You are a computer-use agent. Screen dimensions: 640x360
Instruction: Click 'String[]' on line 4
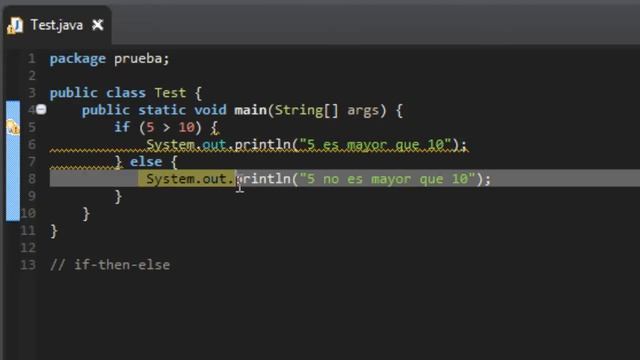306,110
